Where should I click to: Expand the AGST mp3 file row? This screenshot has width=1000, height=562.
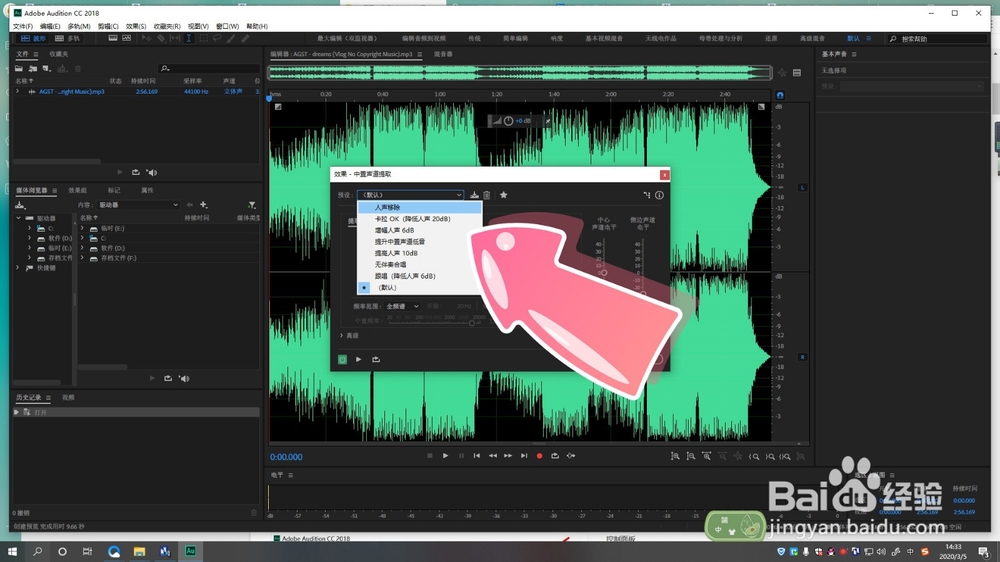17,91
